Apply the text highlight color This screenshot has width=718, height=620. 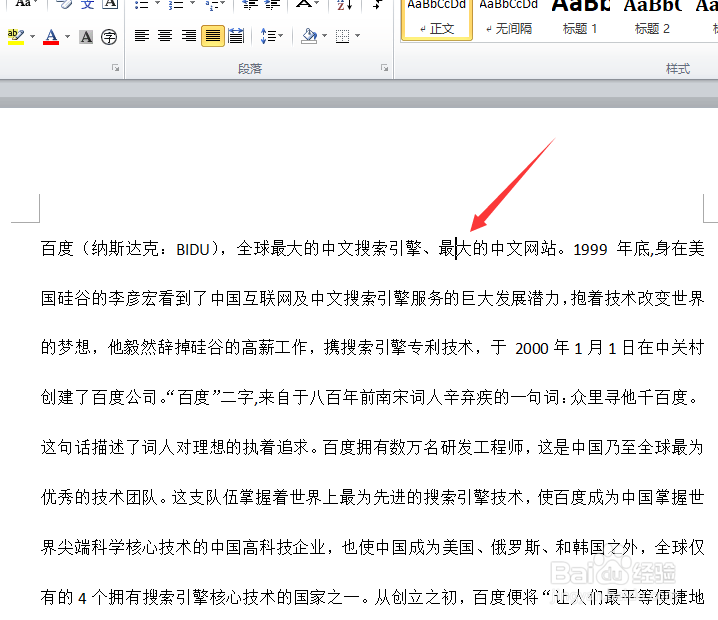coord(16,36)
